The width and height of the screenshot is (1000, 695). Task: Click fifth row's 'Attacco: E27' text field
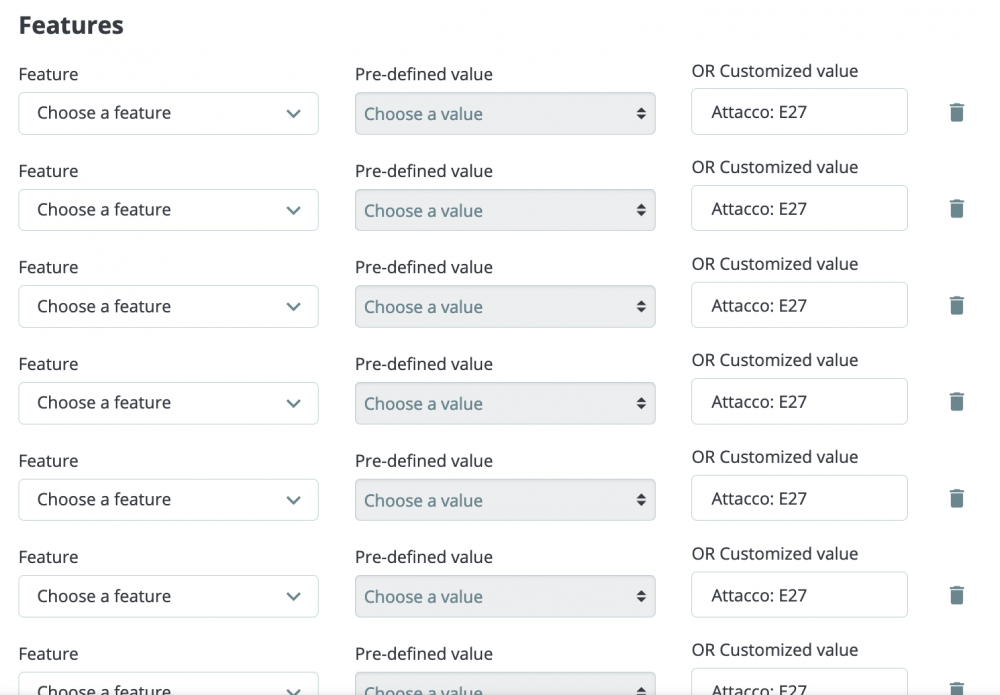coord(799,498)
